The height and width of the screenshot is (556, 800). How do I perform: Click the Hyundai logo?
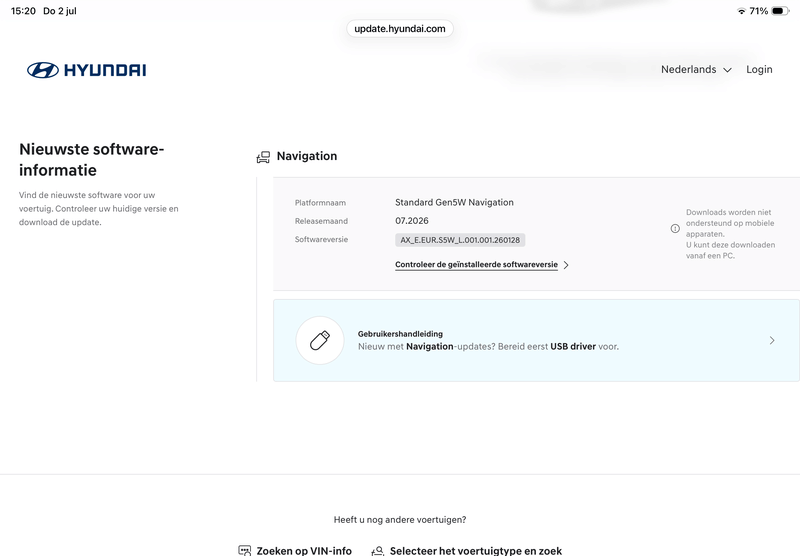pyautogui.click(x=86, y=70)
